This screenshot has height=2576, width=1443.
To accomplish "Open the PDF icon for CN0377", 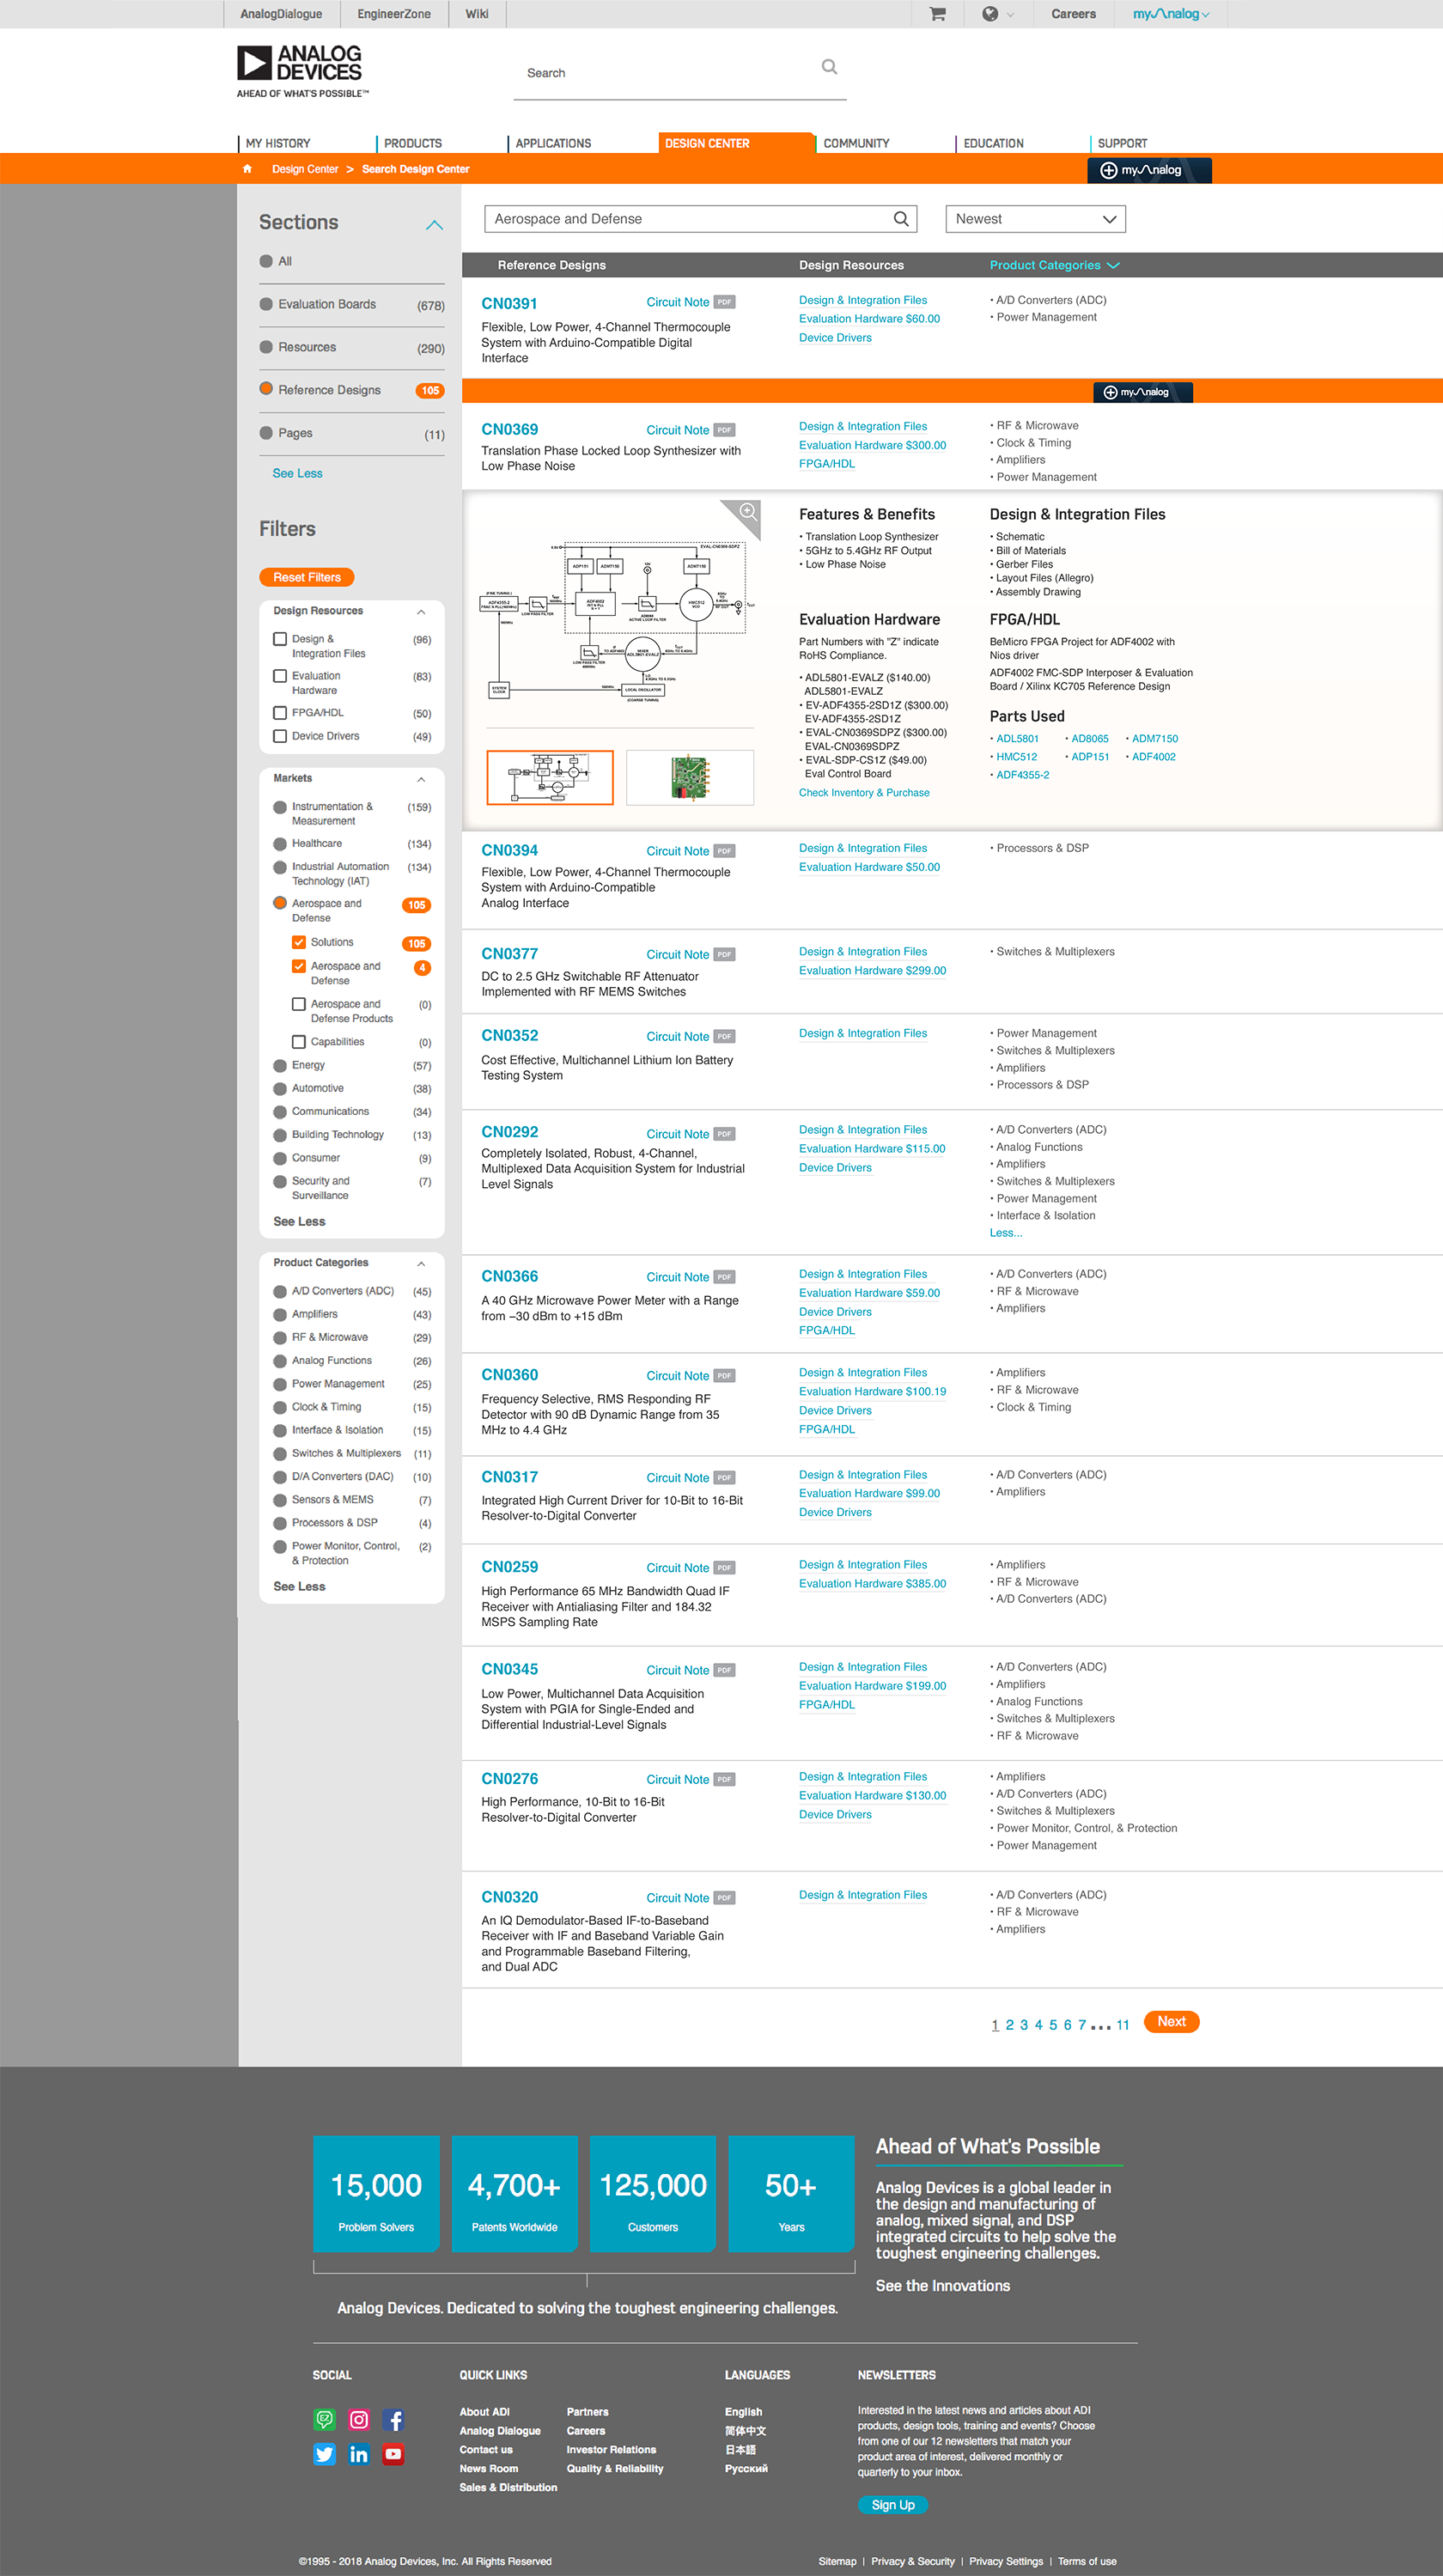I will click(725, 954).
